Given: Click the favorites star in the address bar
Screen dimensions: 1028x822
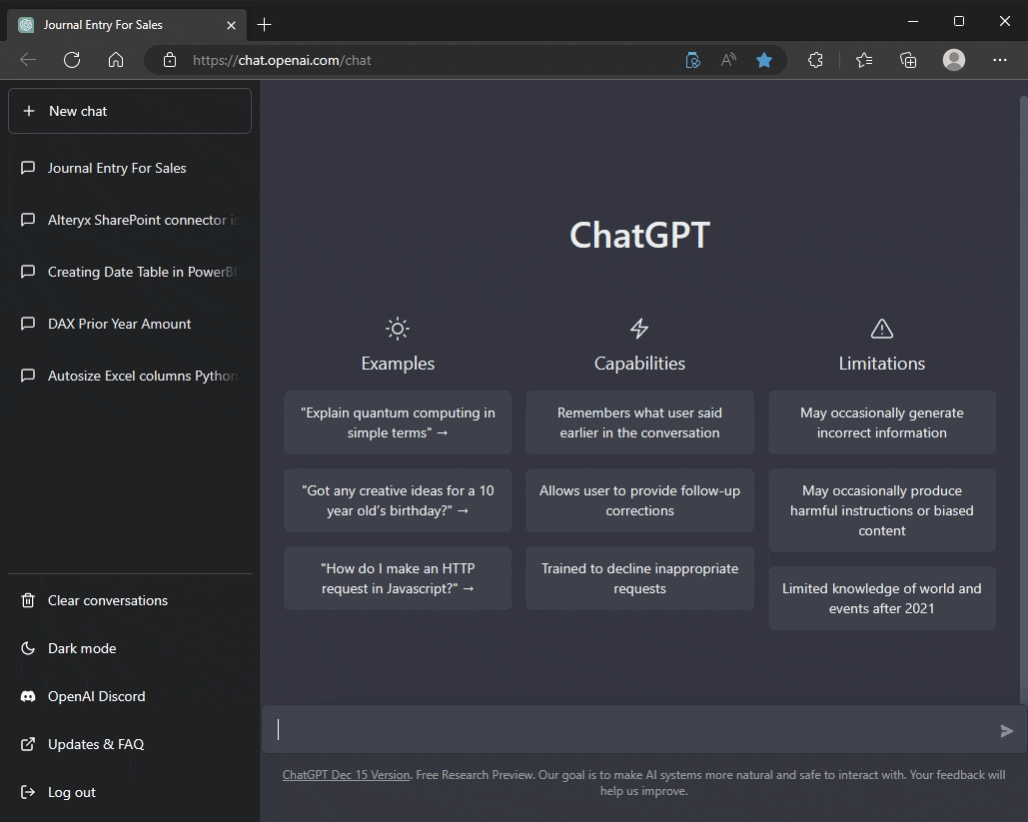Looking at the screenshot, I should pos(764,60).
